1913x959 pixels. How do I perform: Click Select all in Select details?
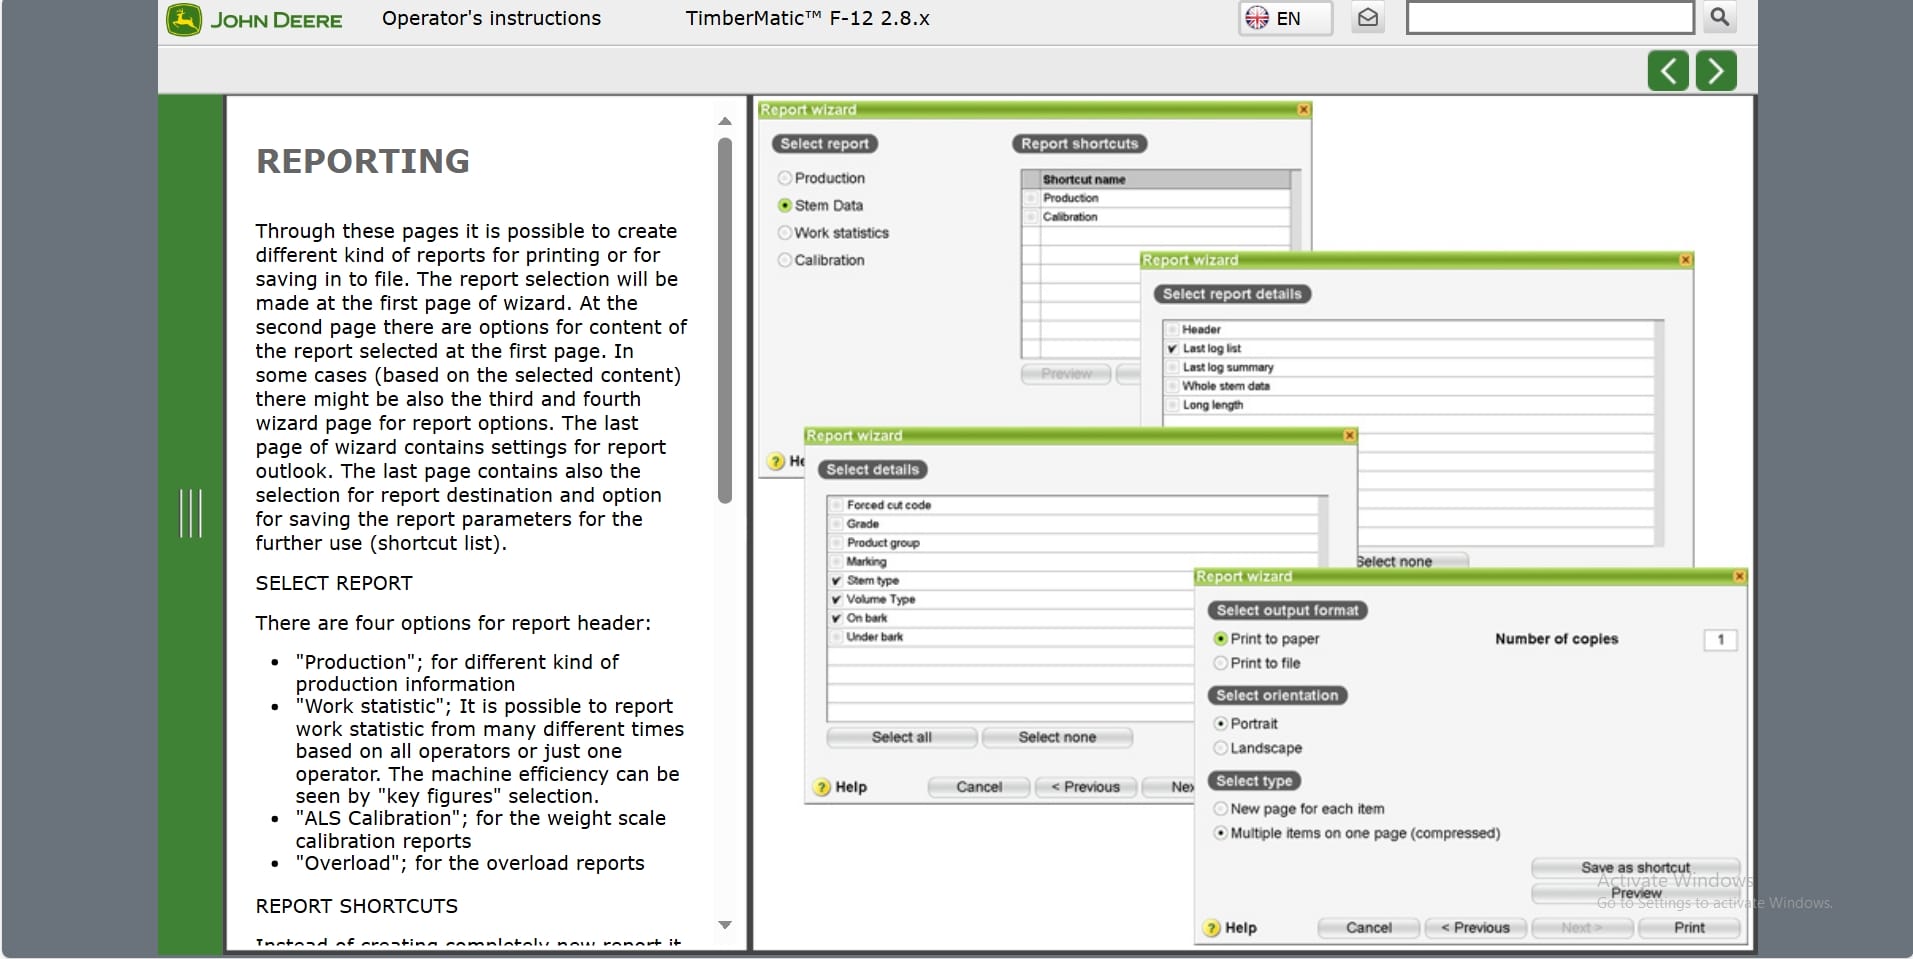(902, 737)
